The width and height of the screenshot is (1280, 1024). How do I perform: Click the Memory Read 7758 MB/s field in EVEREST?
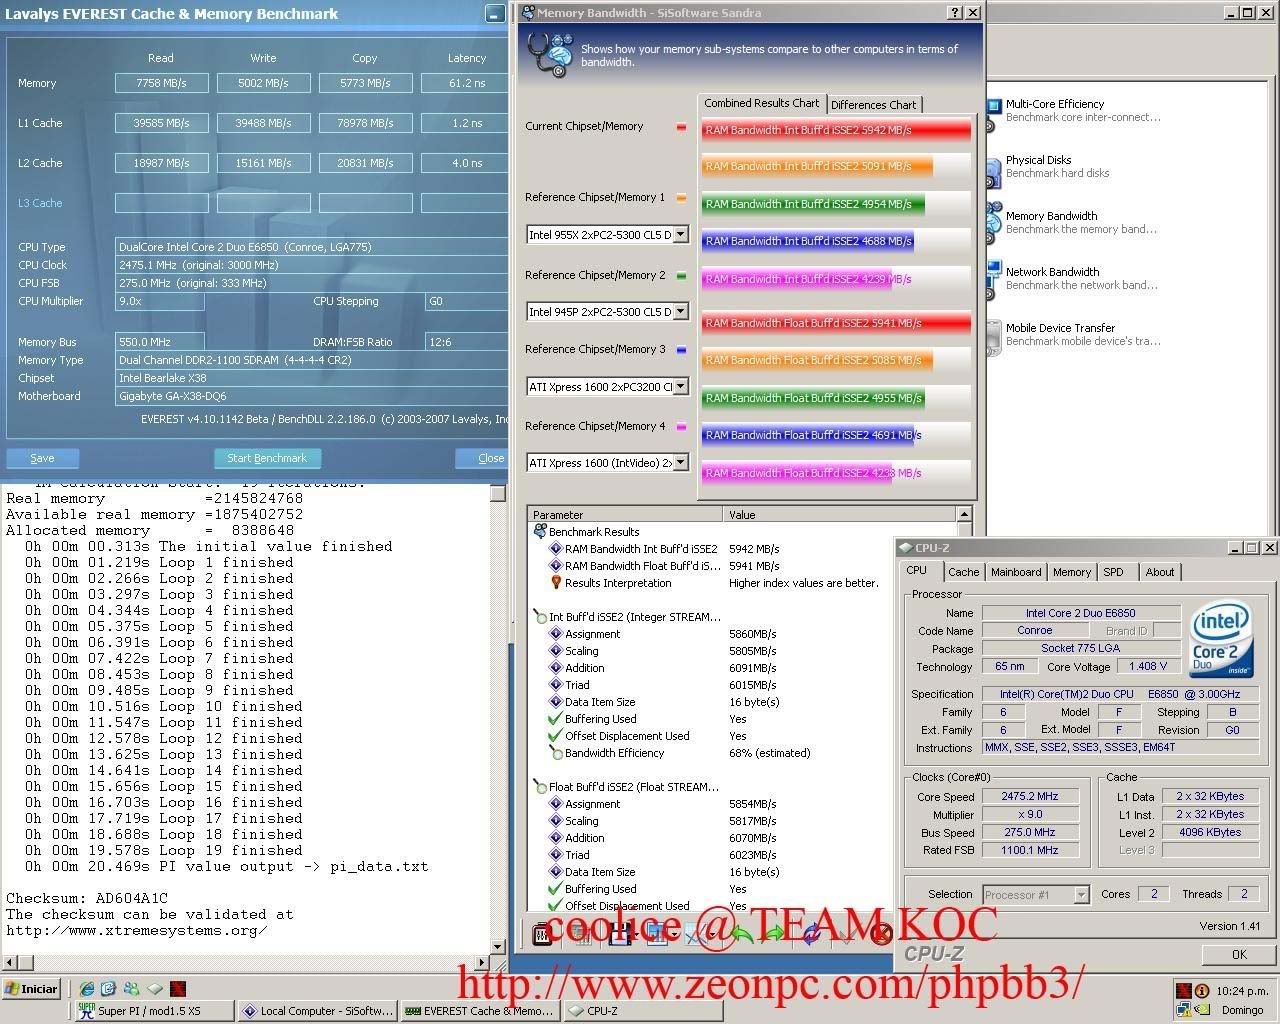click(x=162, y=83)
